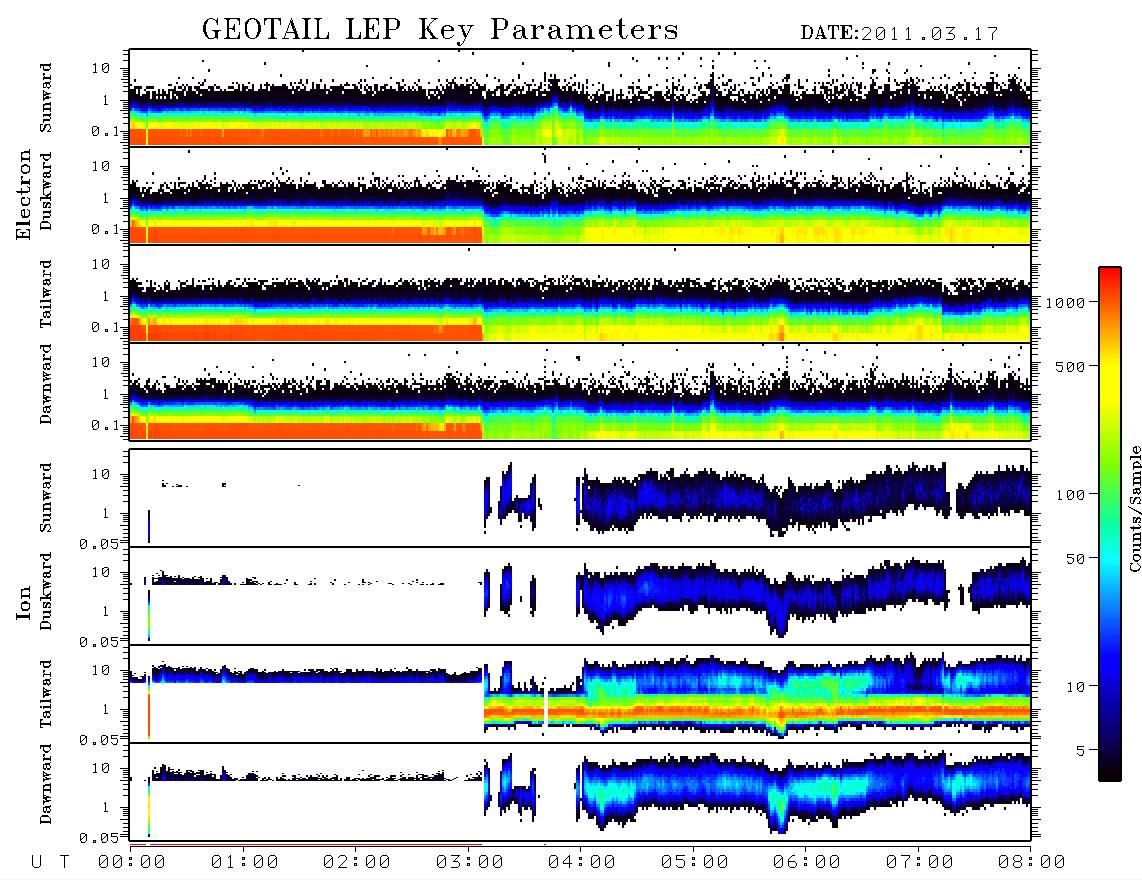Screen dimensions: 1142x880
Task: Select the Ion "Sunward" panel label
Action: pyautogui.click(x=46, y=498)
